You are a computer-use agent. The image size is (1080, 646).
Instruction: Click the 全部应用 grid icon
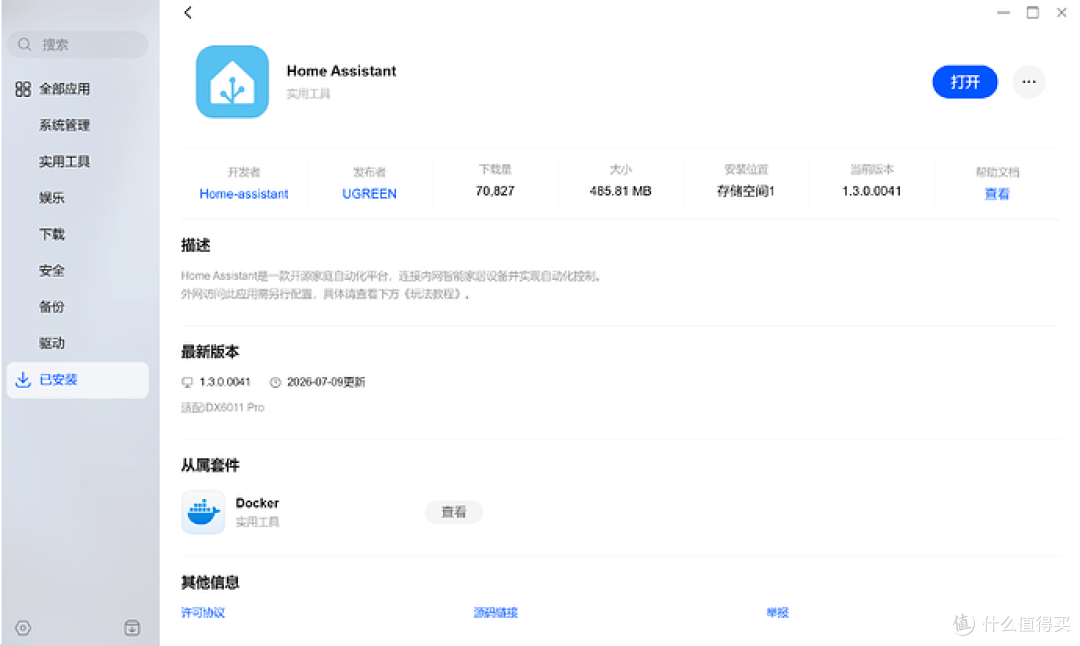click(23, 89)
